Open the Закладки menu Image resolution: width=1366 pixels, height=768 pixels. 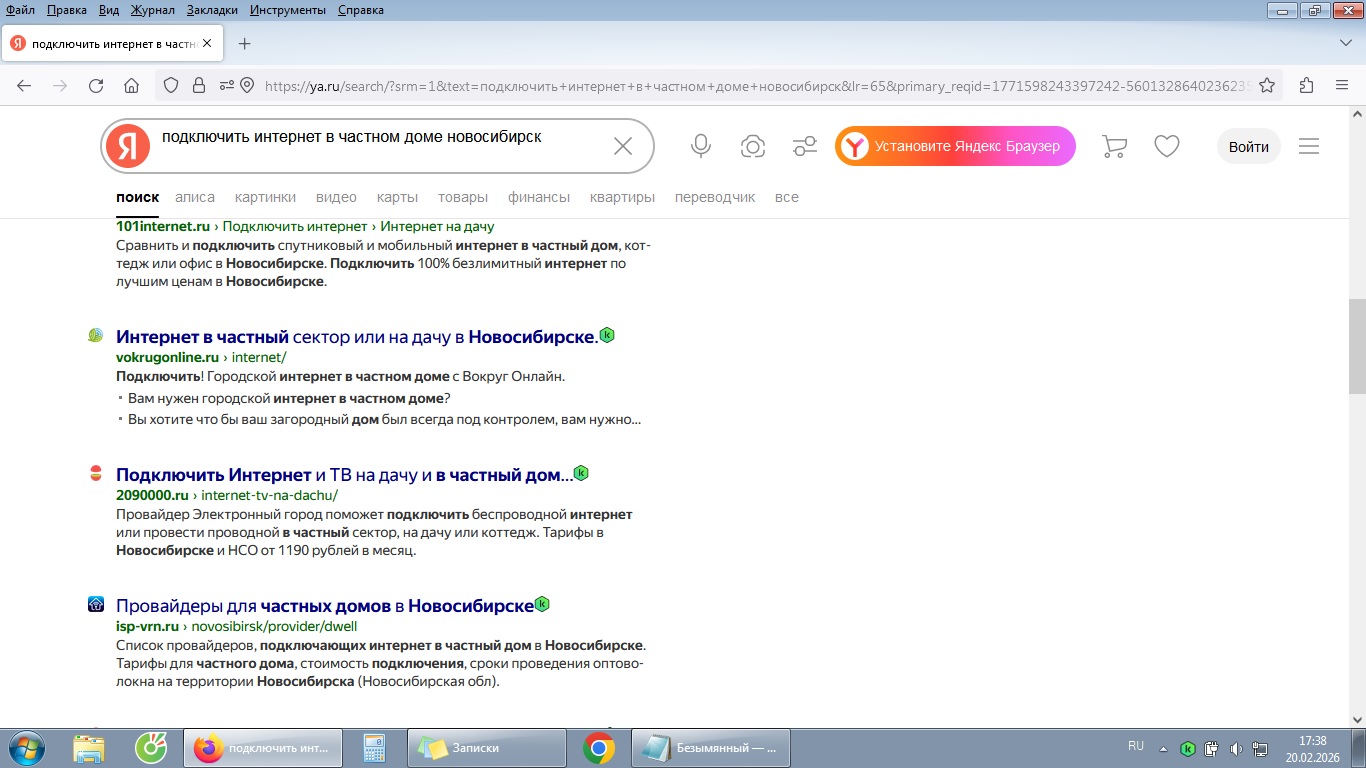pyautogui.click(x=212, y=10)
